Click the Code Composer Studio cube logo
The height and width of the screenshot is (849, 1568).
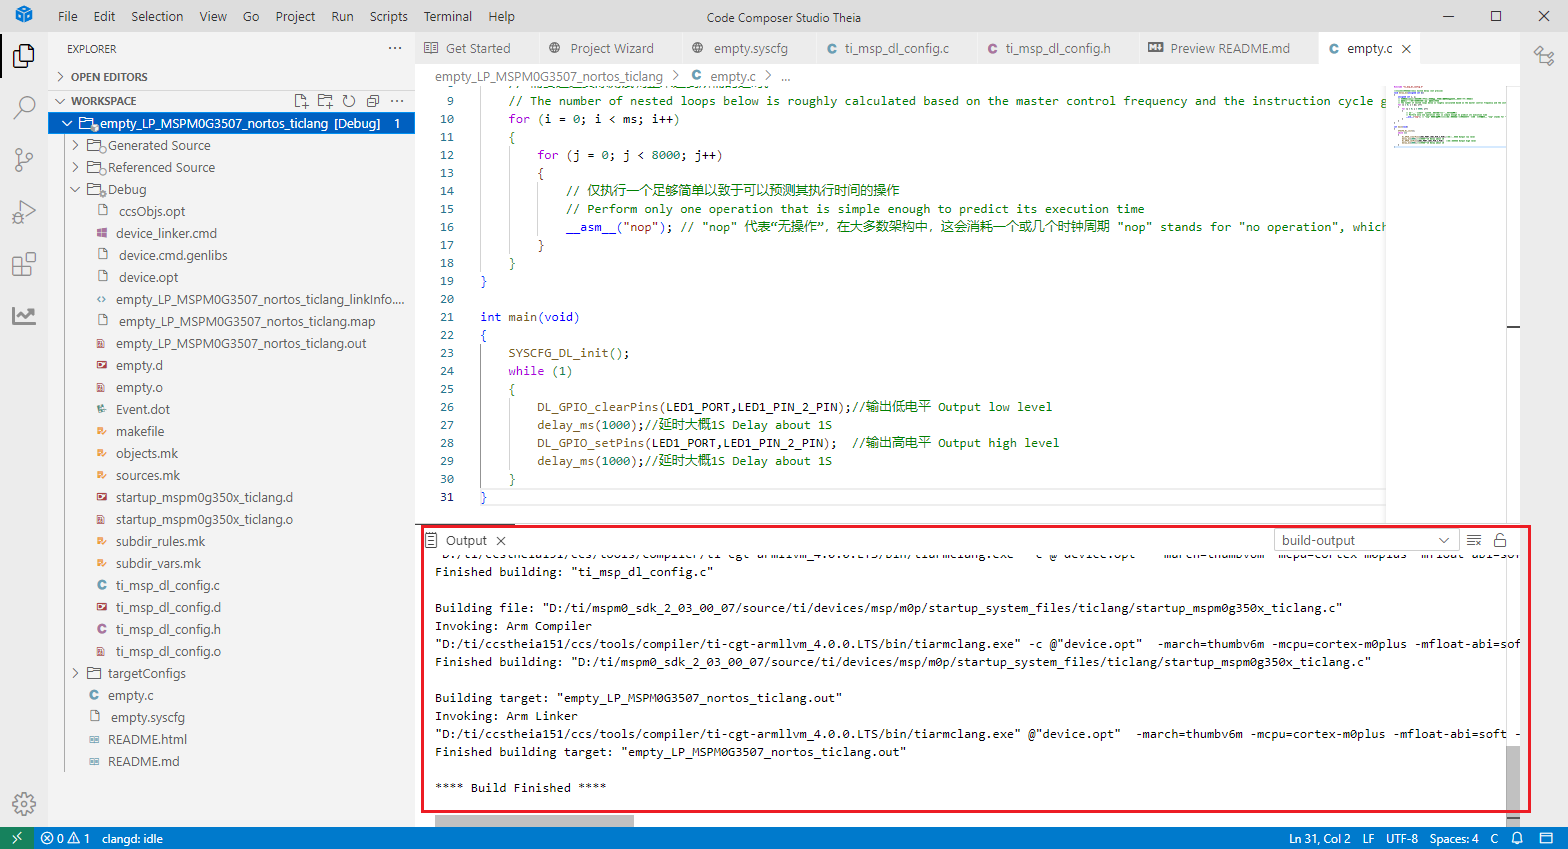24,16
